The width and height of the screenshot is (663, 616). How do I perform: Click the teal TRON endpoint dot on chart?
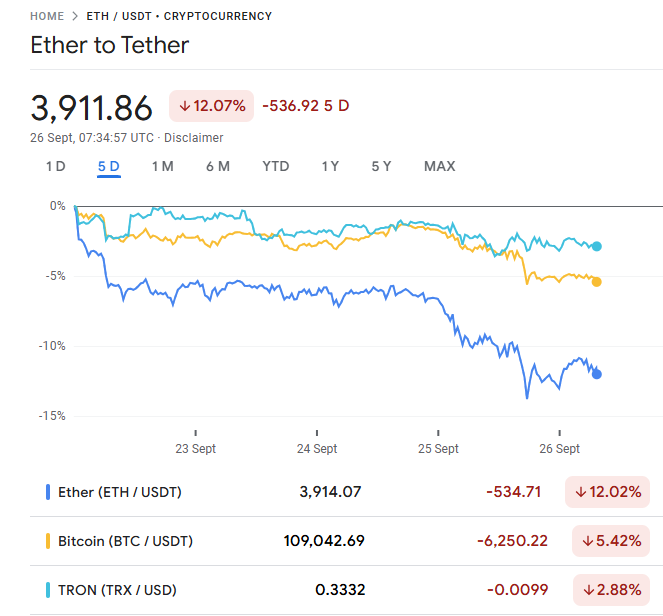[597, 246]
